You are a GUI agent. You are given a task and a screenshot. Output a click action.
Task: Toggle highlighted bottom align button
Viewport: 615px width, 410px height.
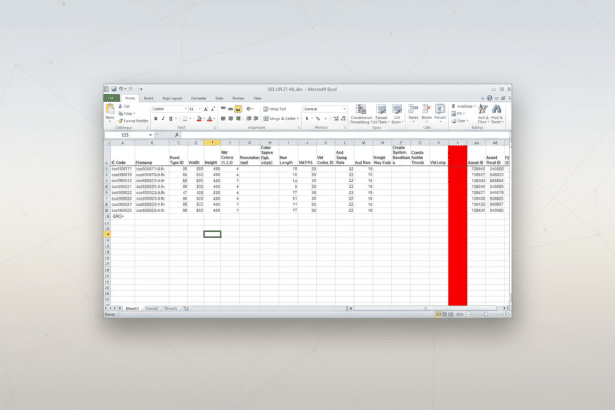[238, 109]
